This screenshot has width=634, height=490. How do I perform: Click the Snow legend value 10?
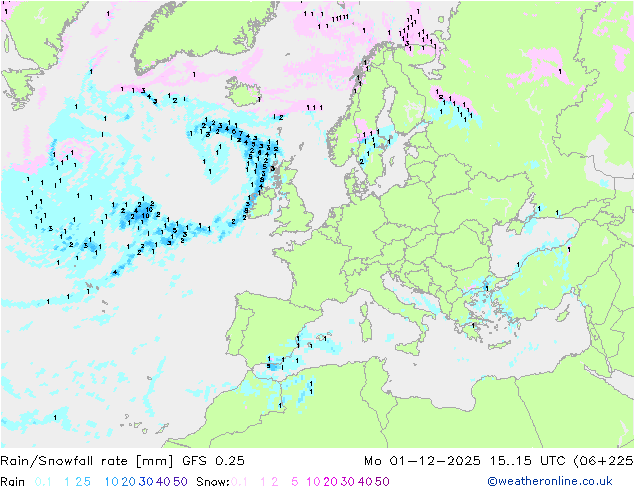tap(313, 482)
